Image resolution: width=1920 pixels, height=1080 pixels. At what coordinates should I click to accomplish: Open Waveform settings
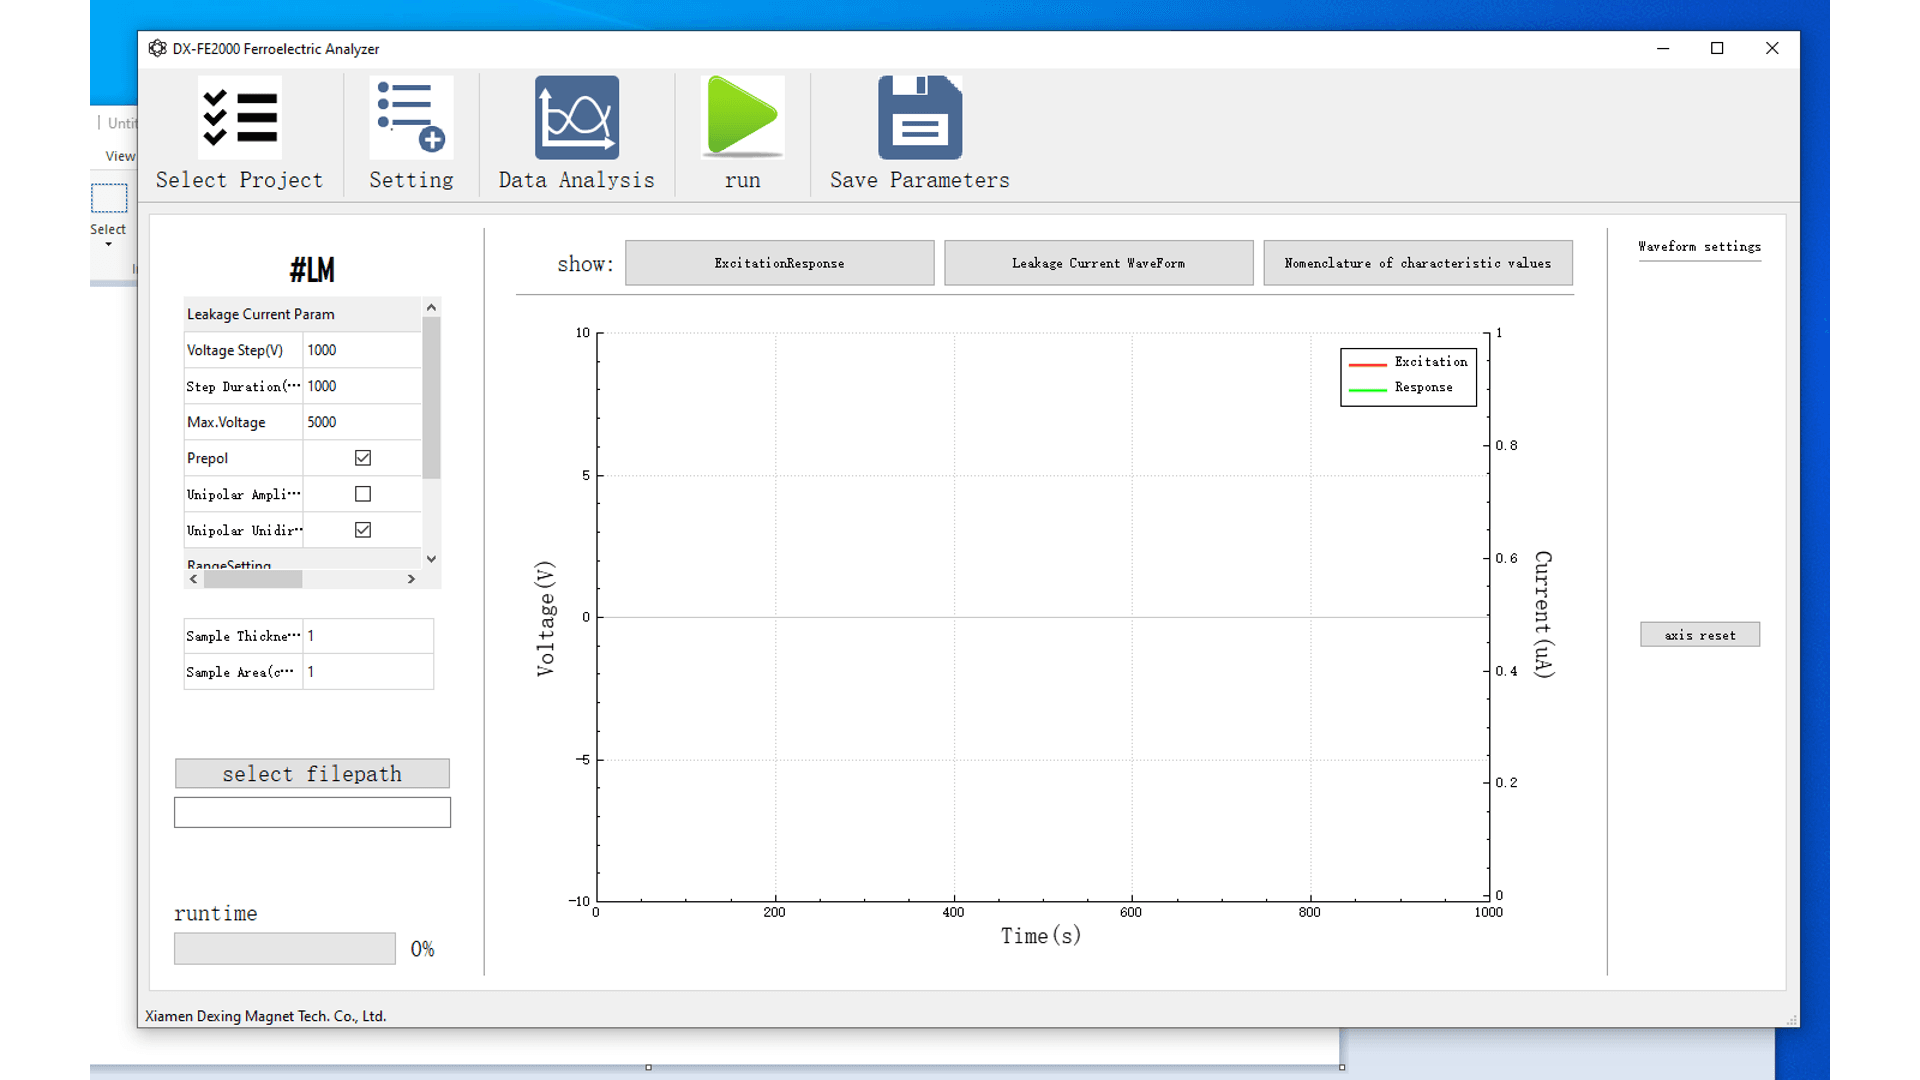1699,247
